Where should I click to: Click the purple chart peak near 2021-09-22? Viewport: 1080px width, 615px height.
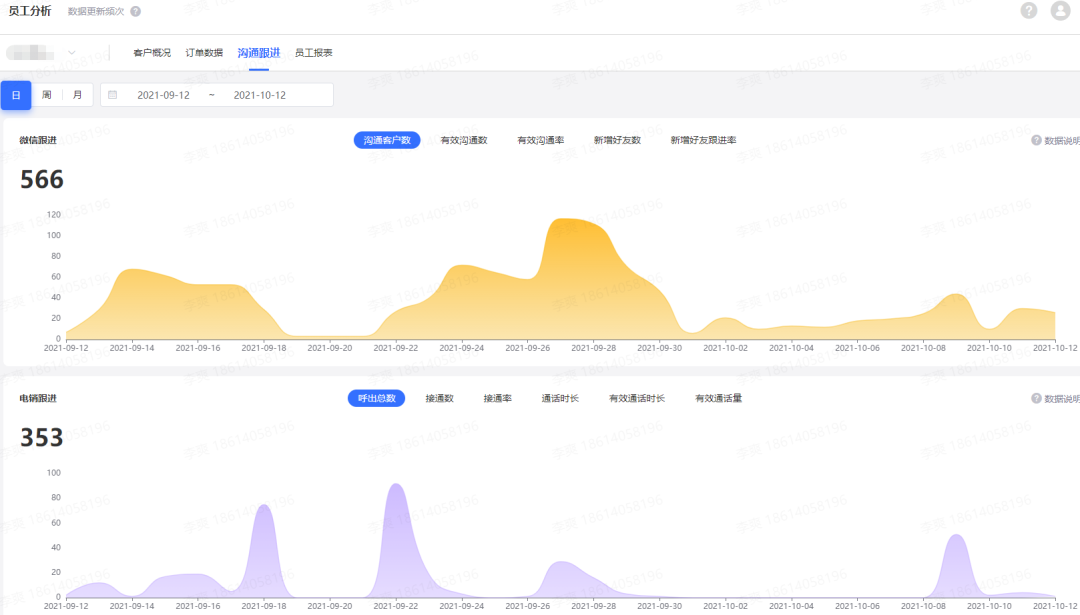(396, 485)
